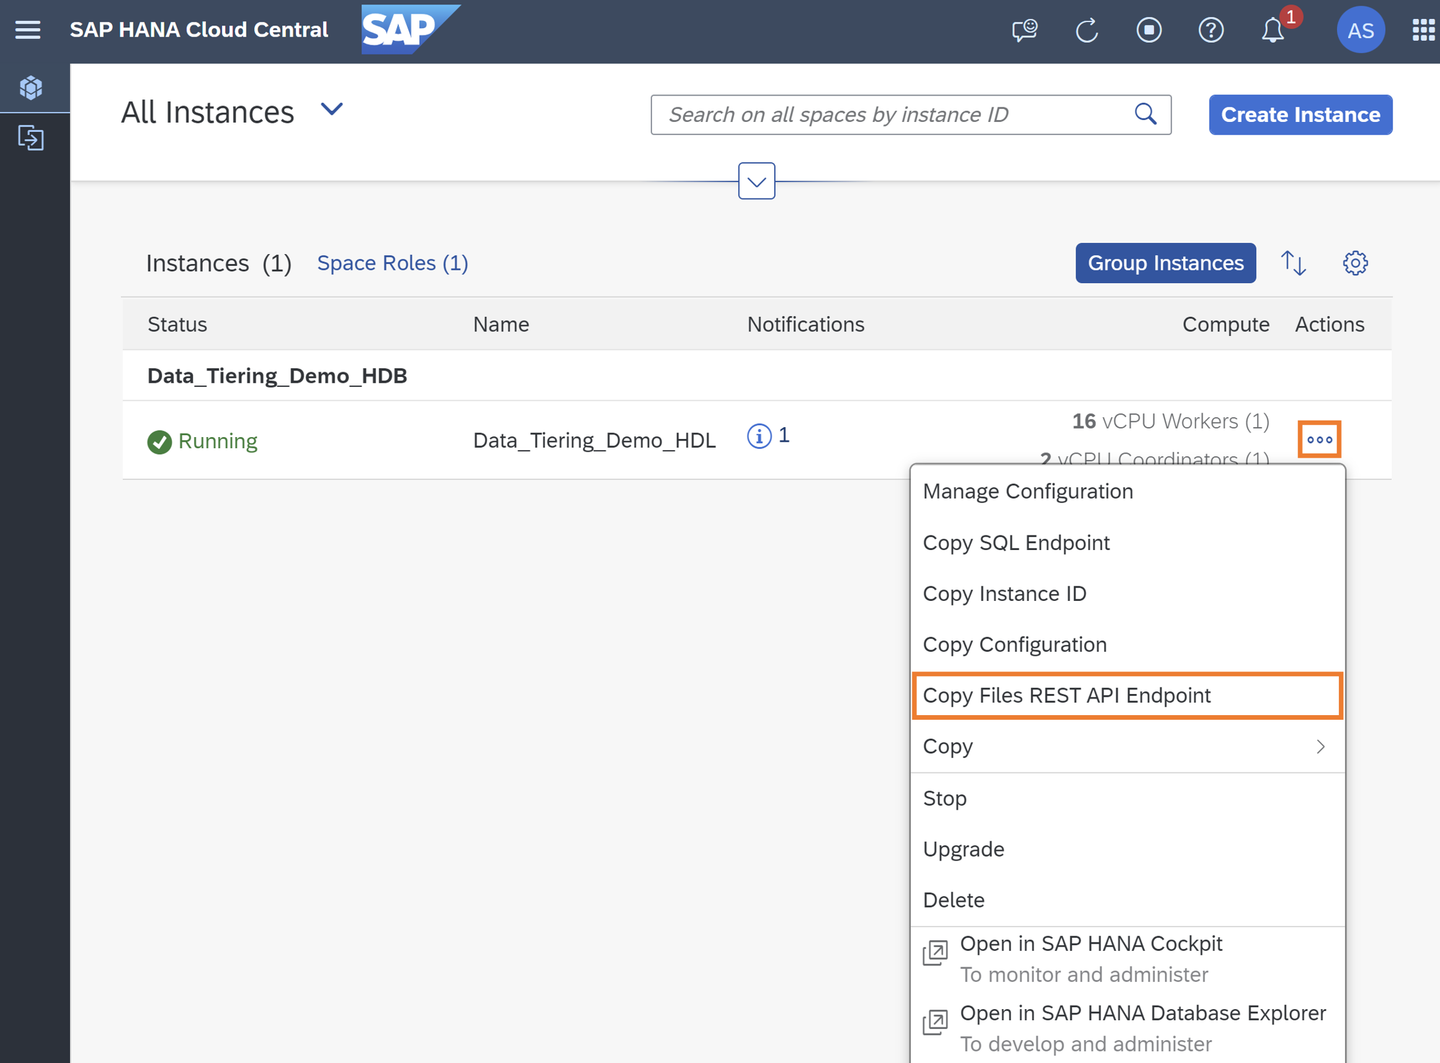Select Delete in actions menu
The width and height of the screenshot is (1440, 1063).
1128,900
